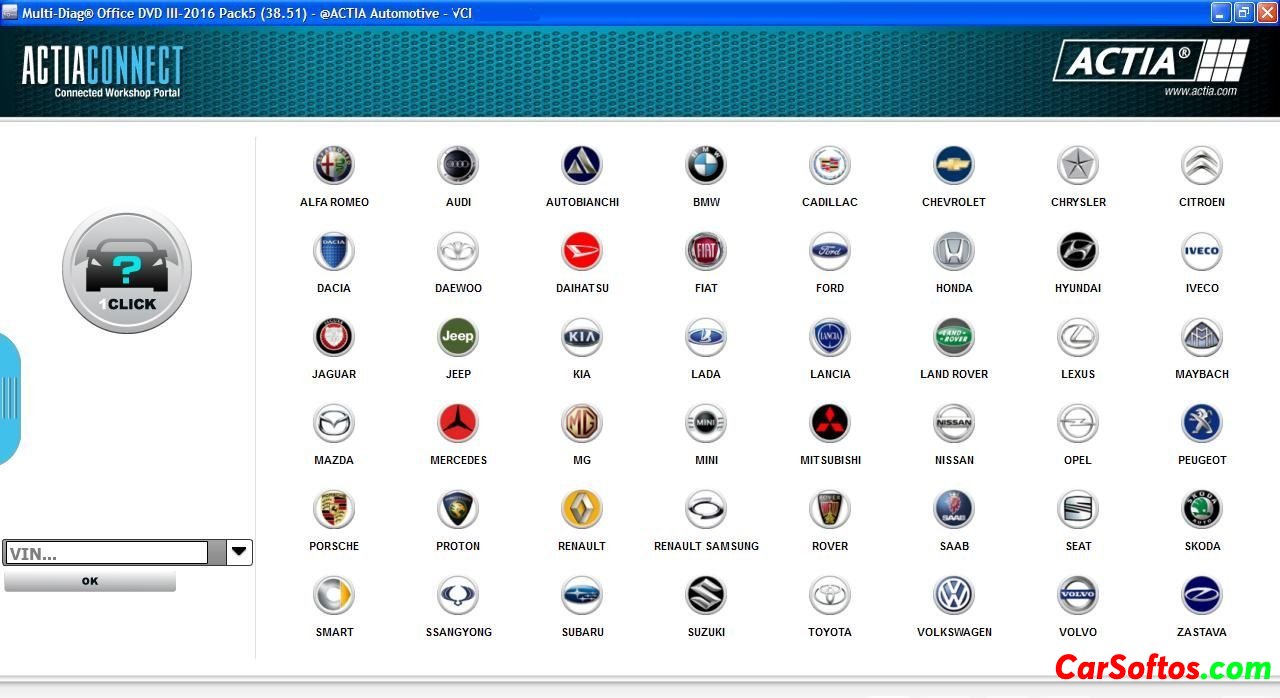Select the Volvo logo
Screen dimensions: 1280x698
coord(1078,596)
